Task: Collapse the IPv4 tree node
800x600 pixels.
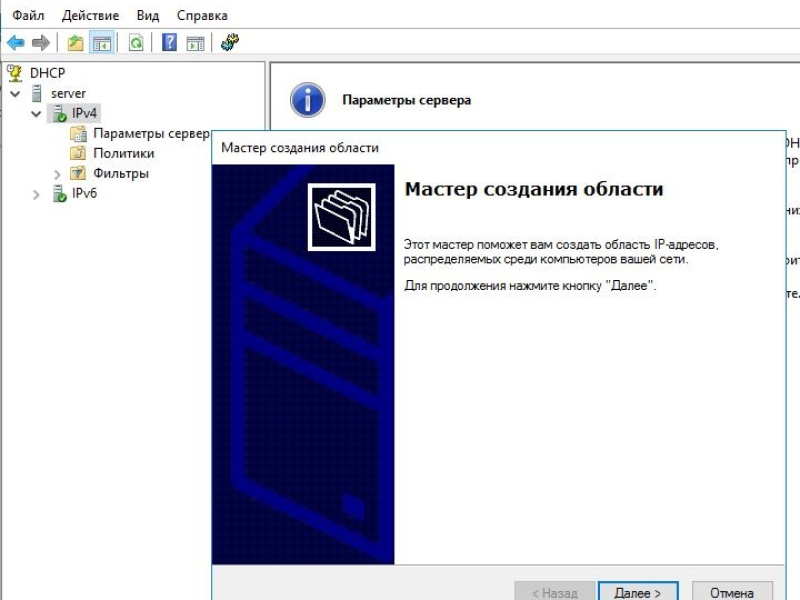Action: [36, 114]
